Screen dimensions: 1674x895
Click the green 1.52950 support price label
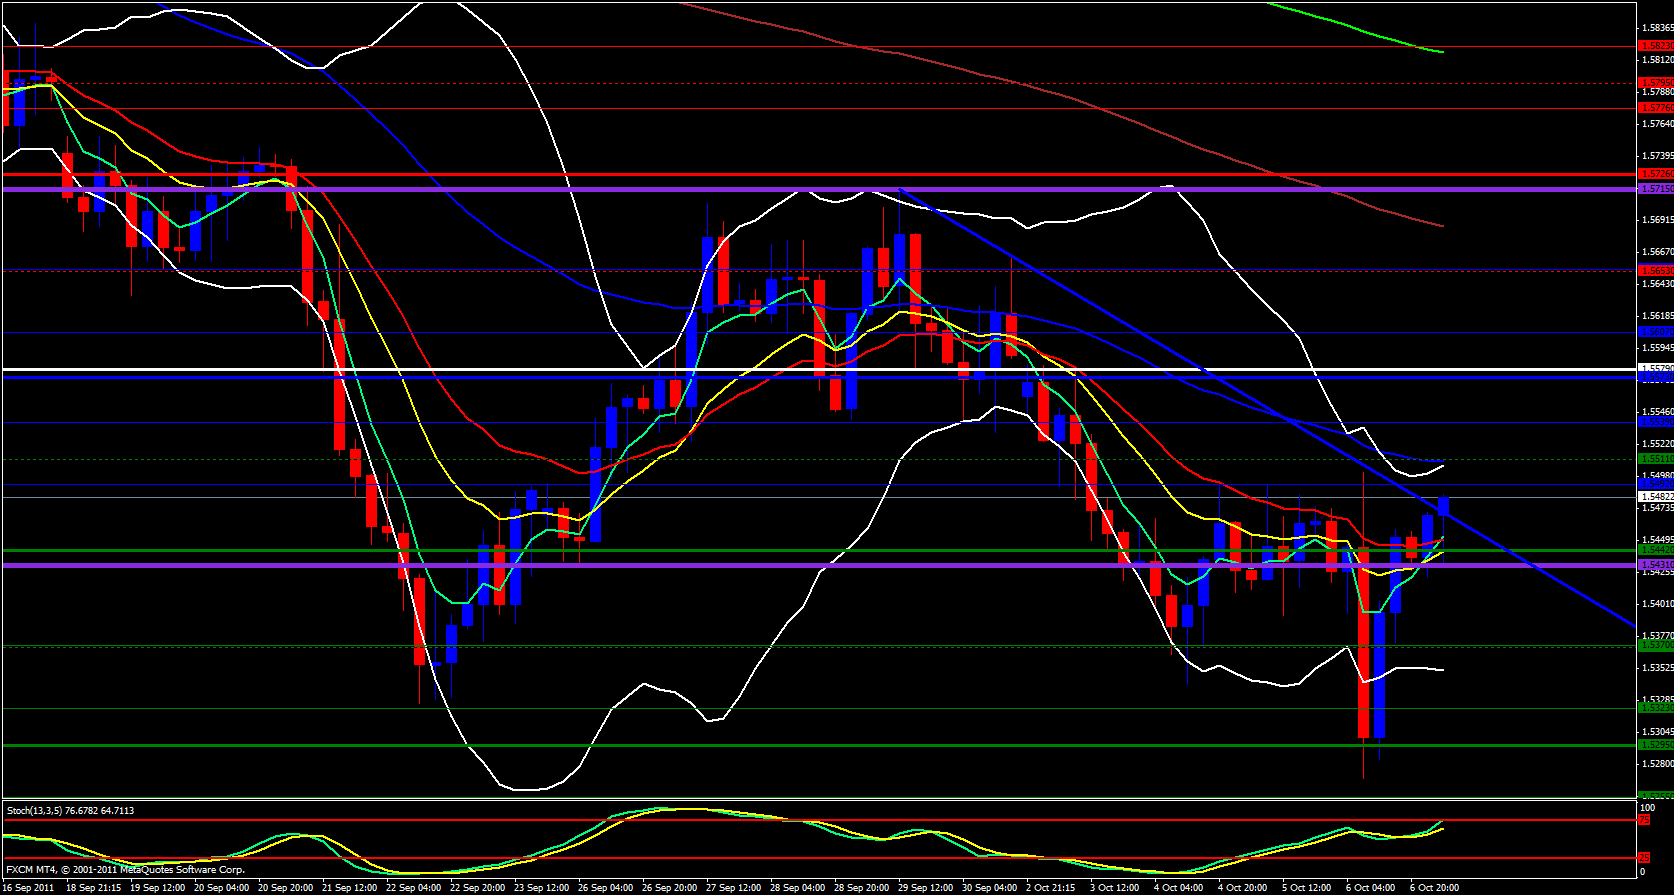coord(1655,745)
